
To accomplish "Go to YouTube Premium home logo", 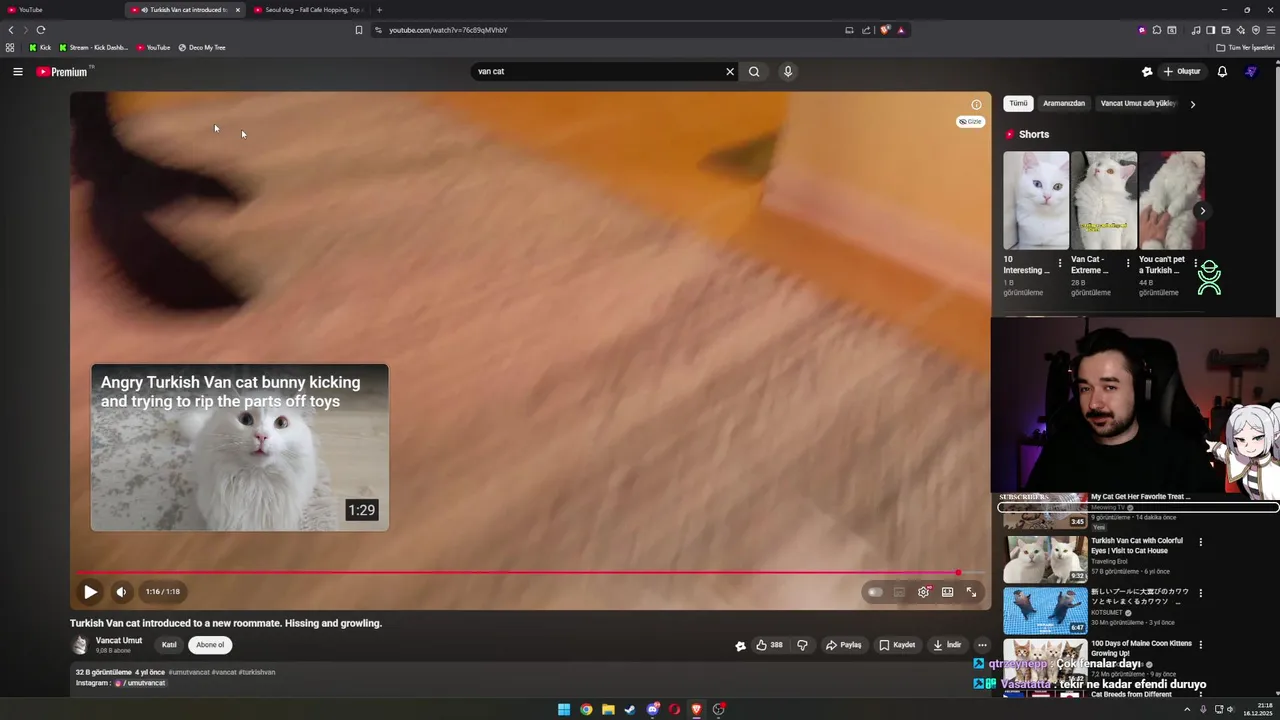I will click(62, 72).
